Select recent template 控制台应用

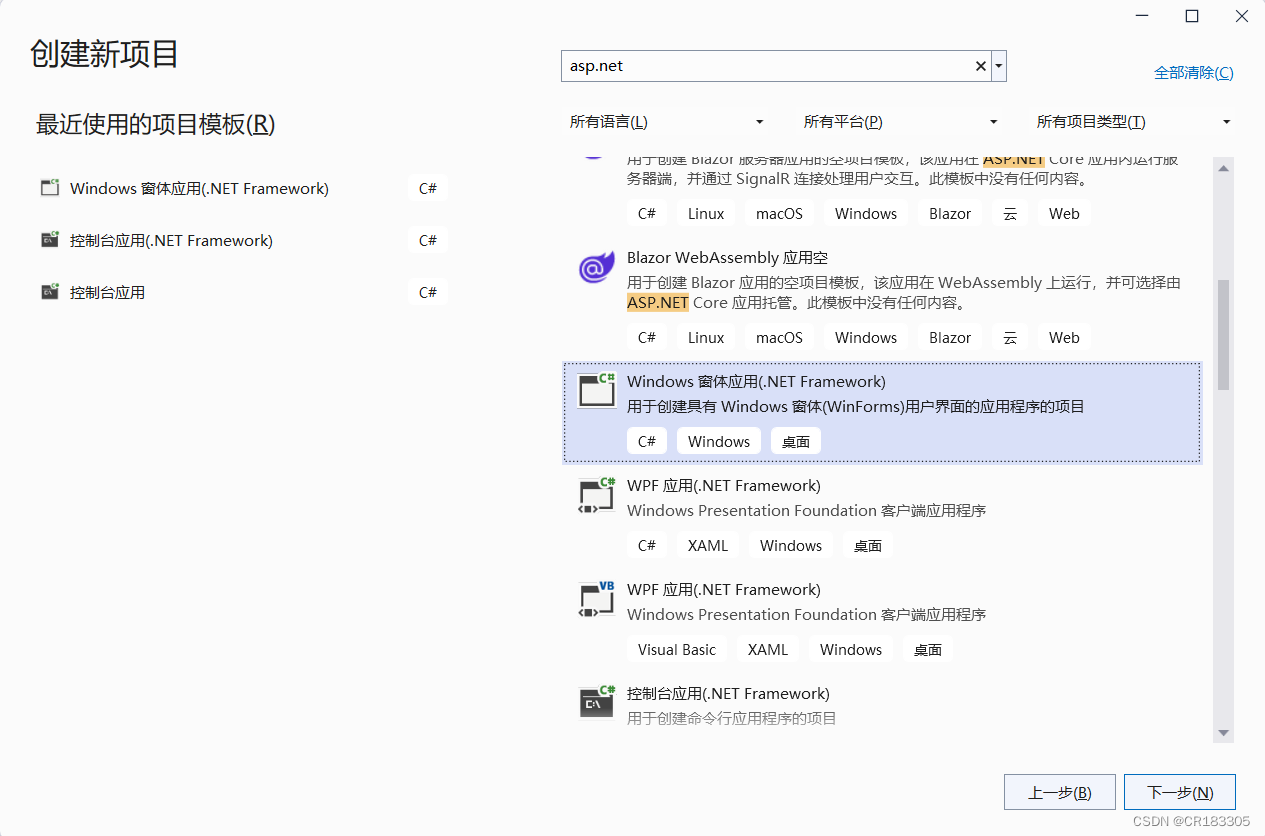coord(107,292)
